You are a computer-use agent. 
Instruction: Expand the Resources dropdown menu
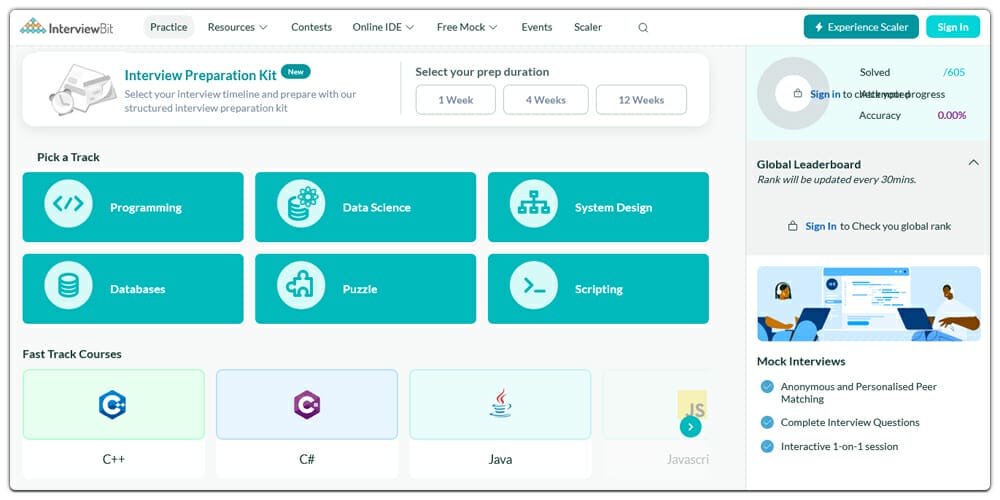(x=237, y=27)
